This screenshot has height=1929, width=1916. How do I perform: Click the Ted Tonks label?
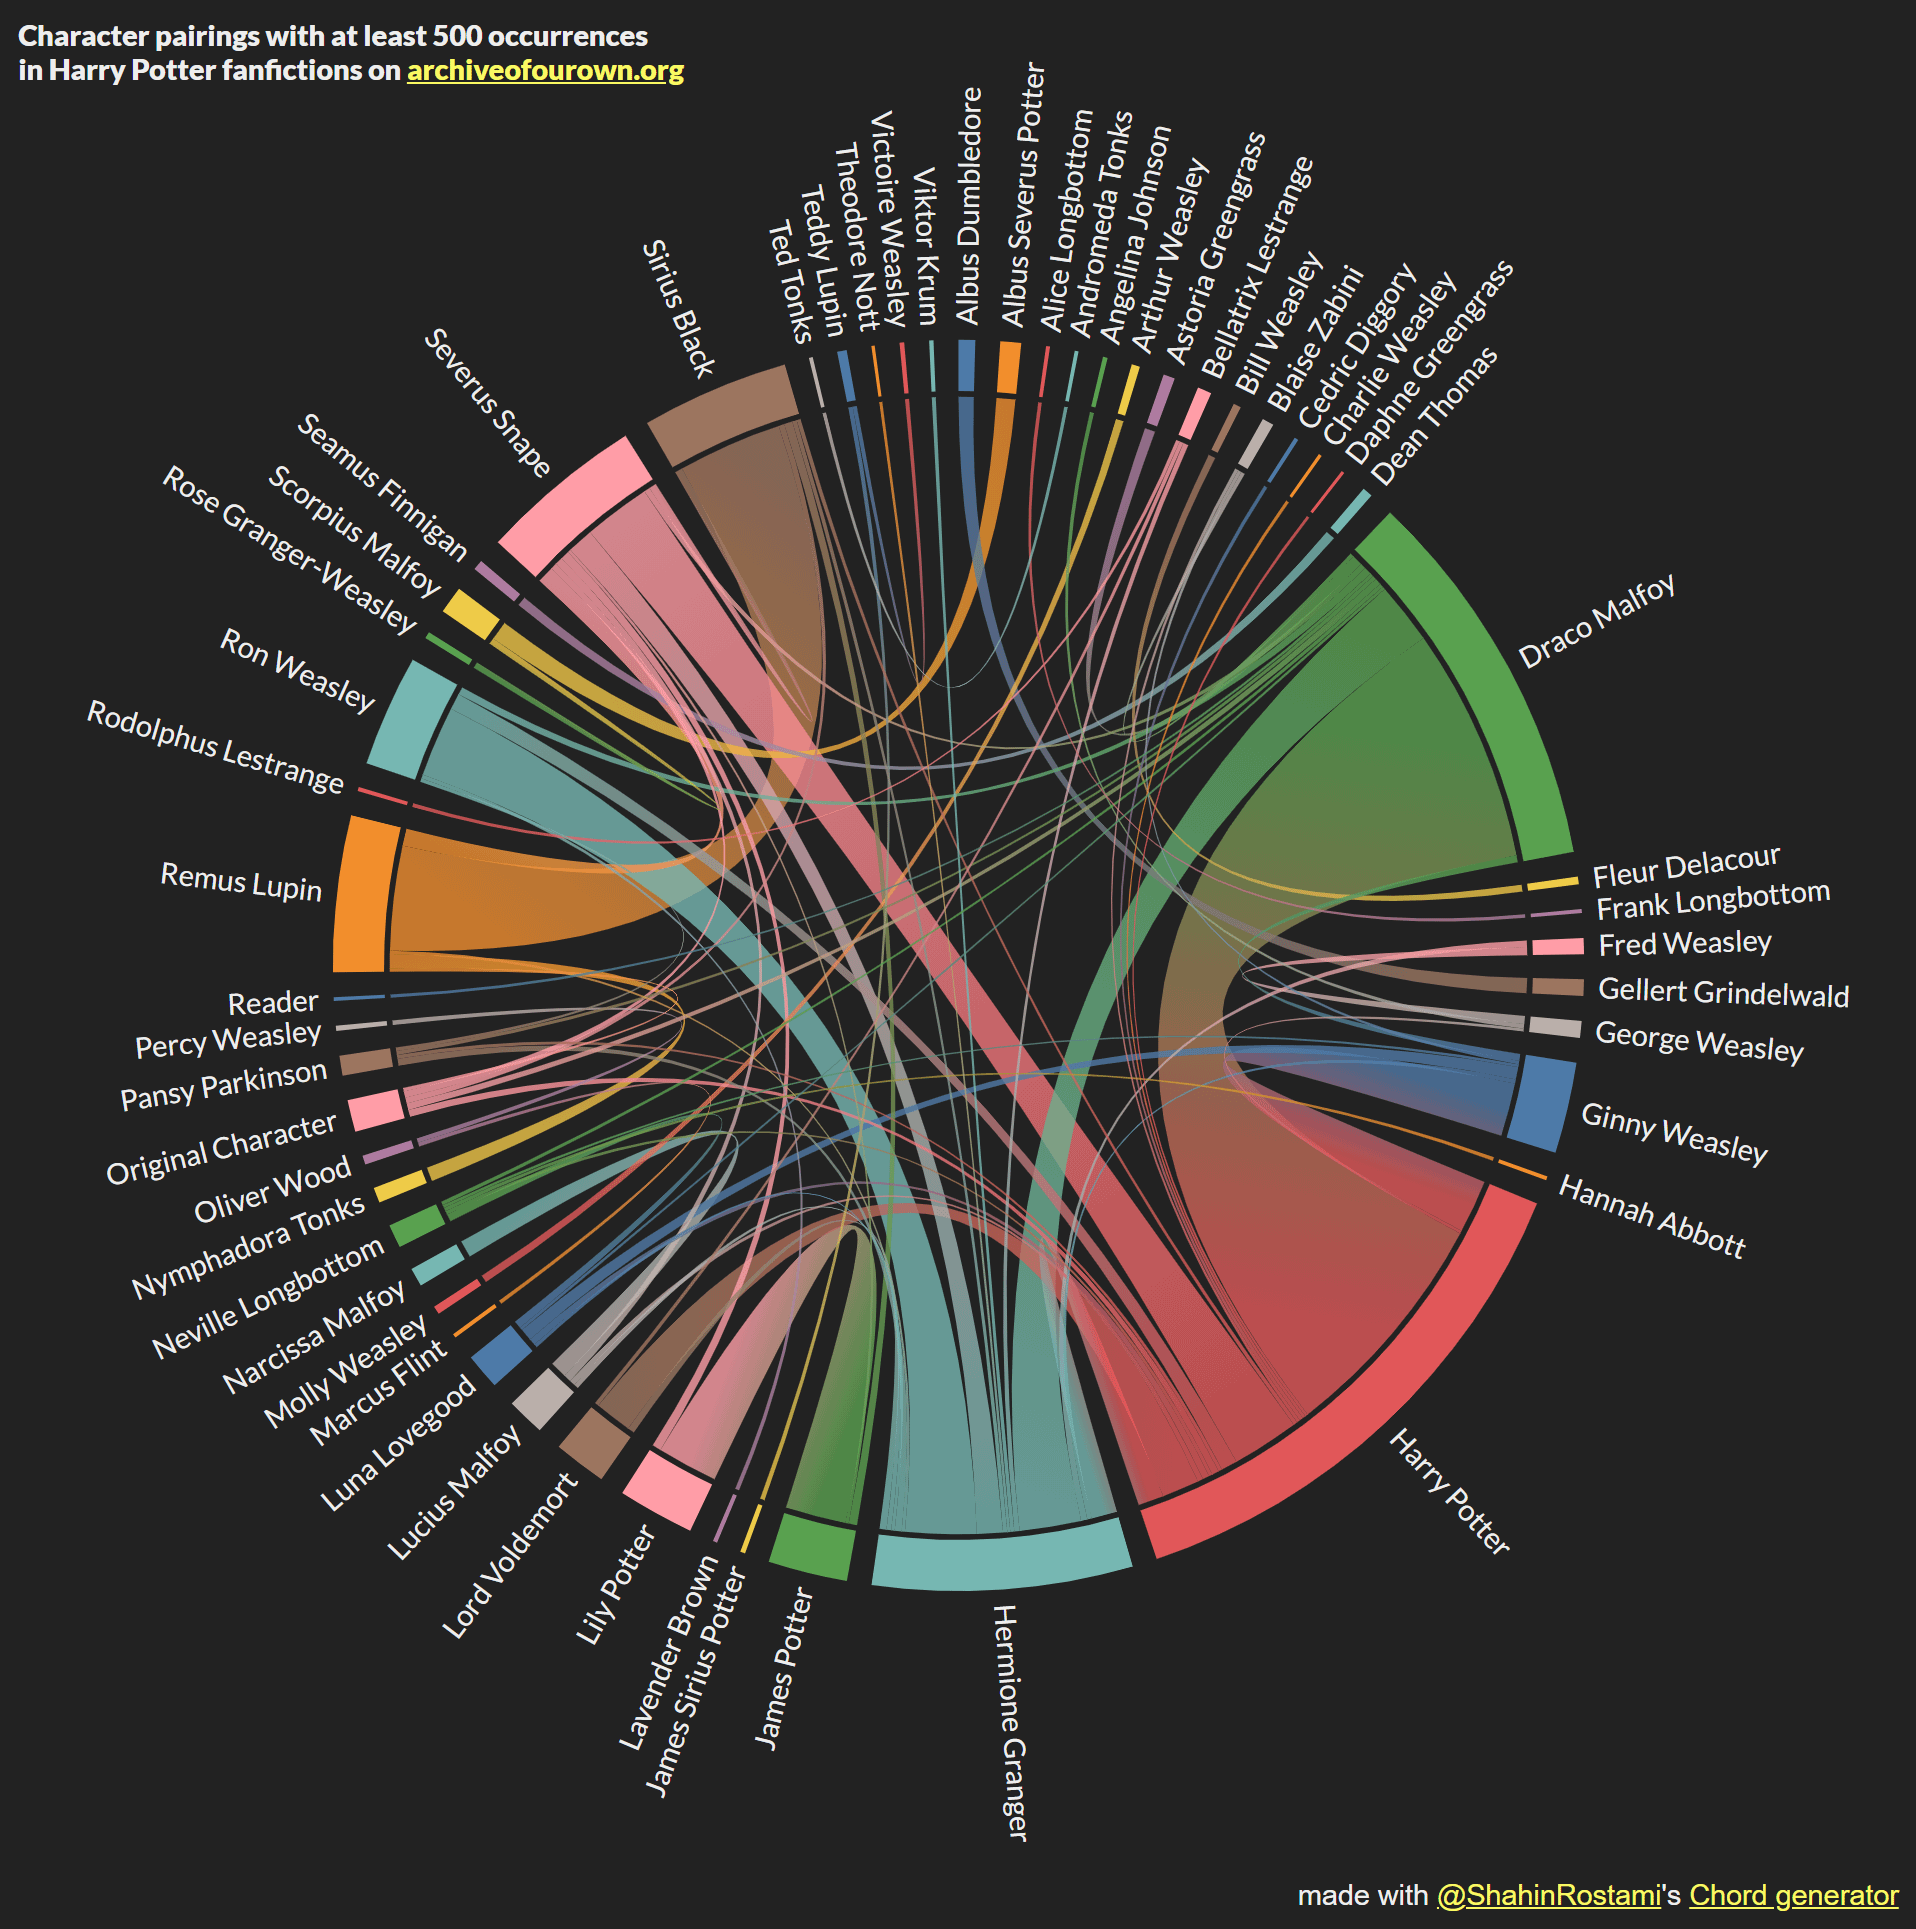click(790, 283)
